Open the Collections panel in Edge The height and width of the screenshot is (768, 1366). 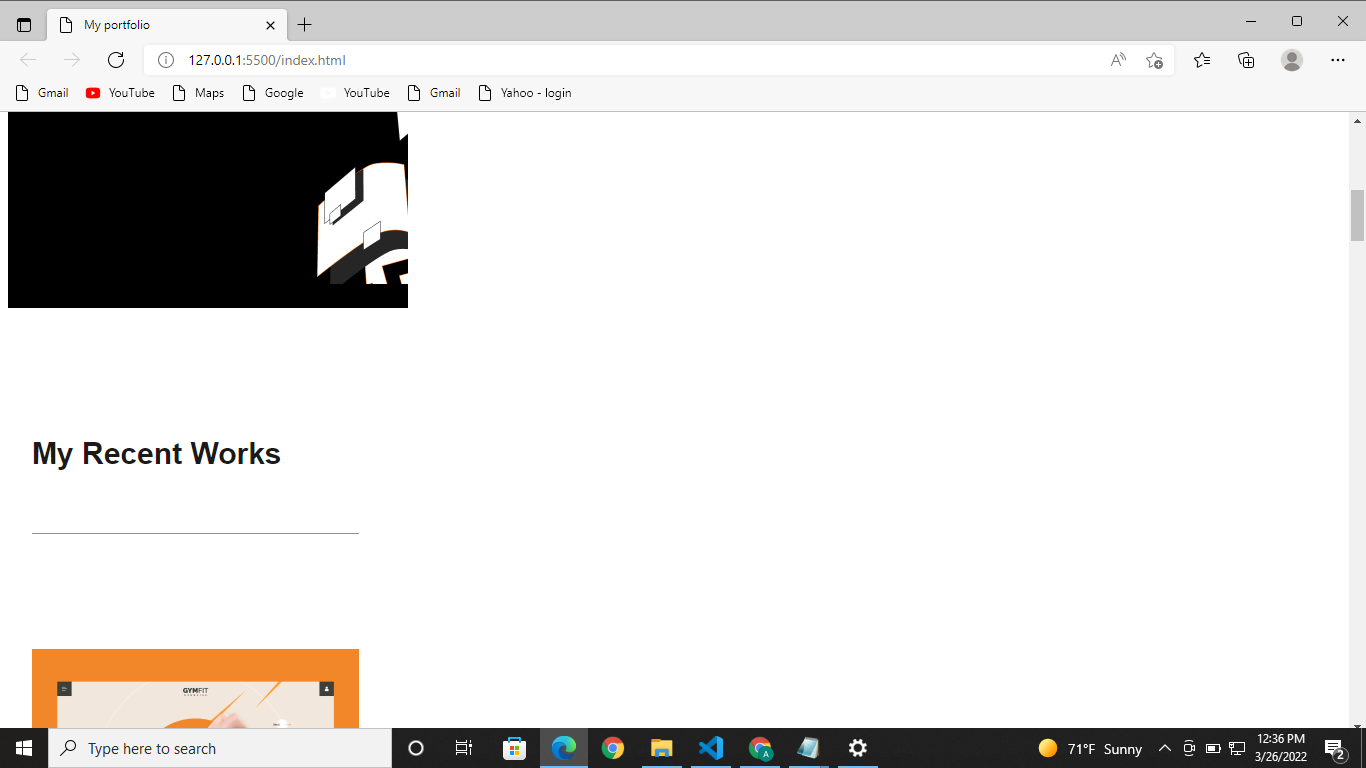1246,60
